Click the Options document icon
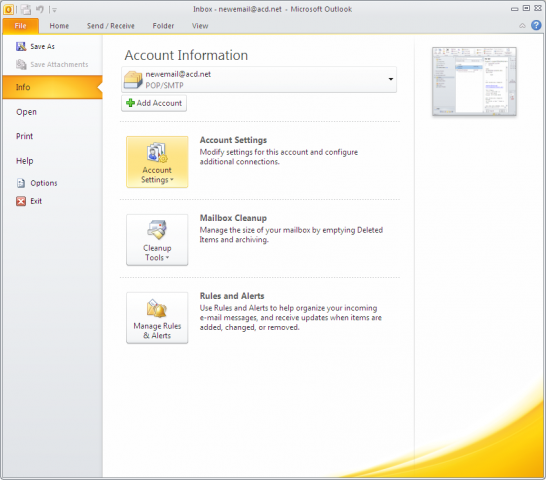 tap(21, 183)
